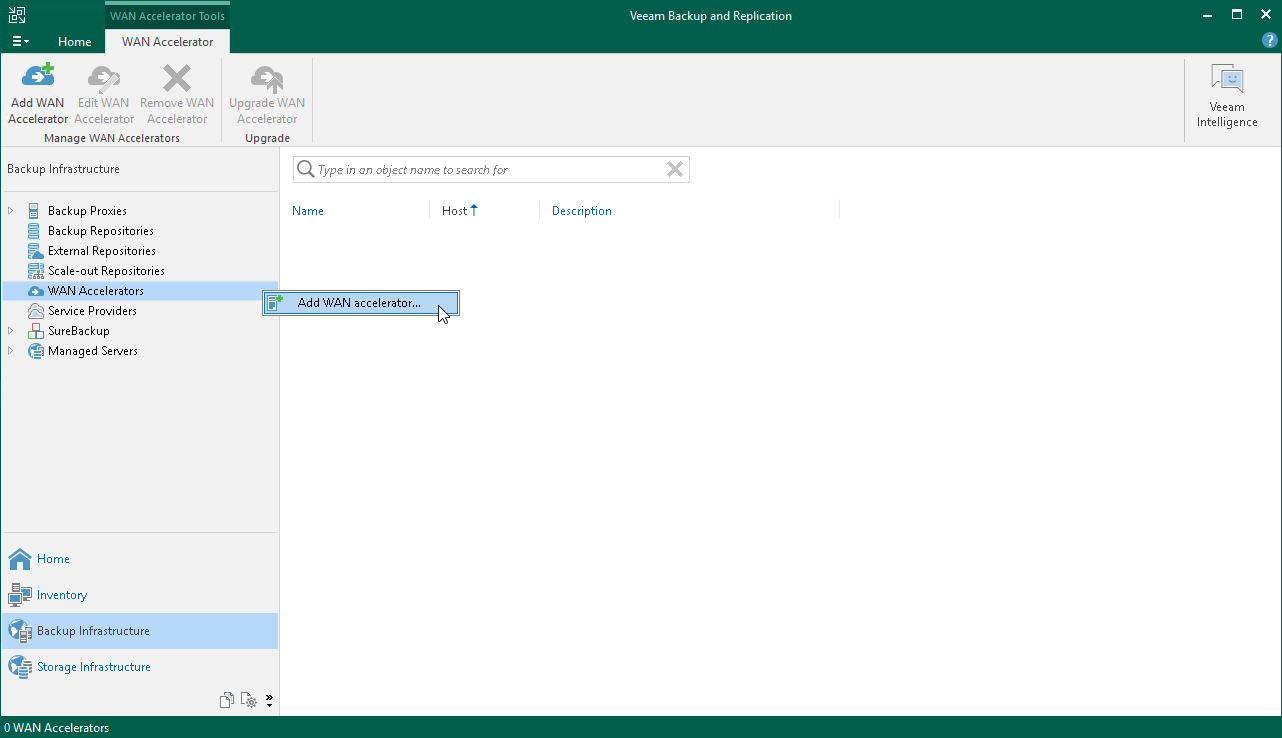Click the Edit WAN Accelerator ribbon button
This screenshot has height=738, width=1282.
(104, 94)
